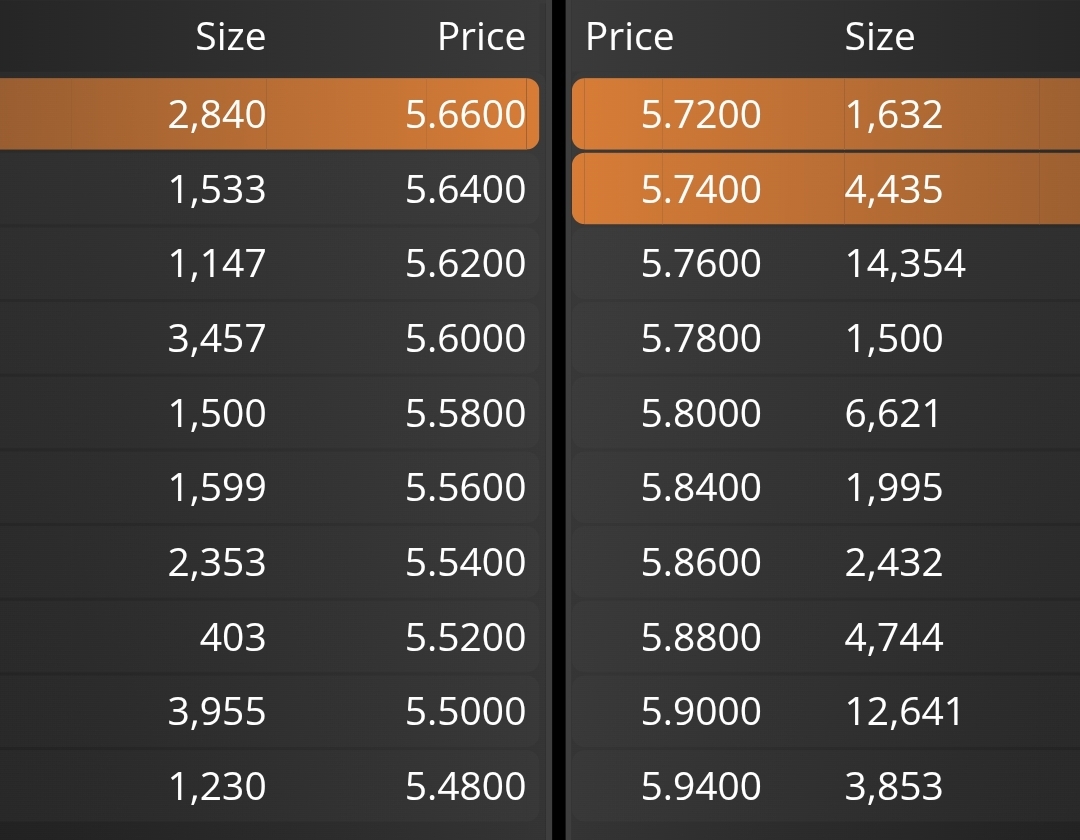Select ask price 5.7800
This screenshot has height=840, width=1080.
[701, 339]
